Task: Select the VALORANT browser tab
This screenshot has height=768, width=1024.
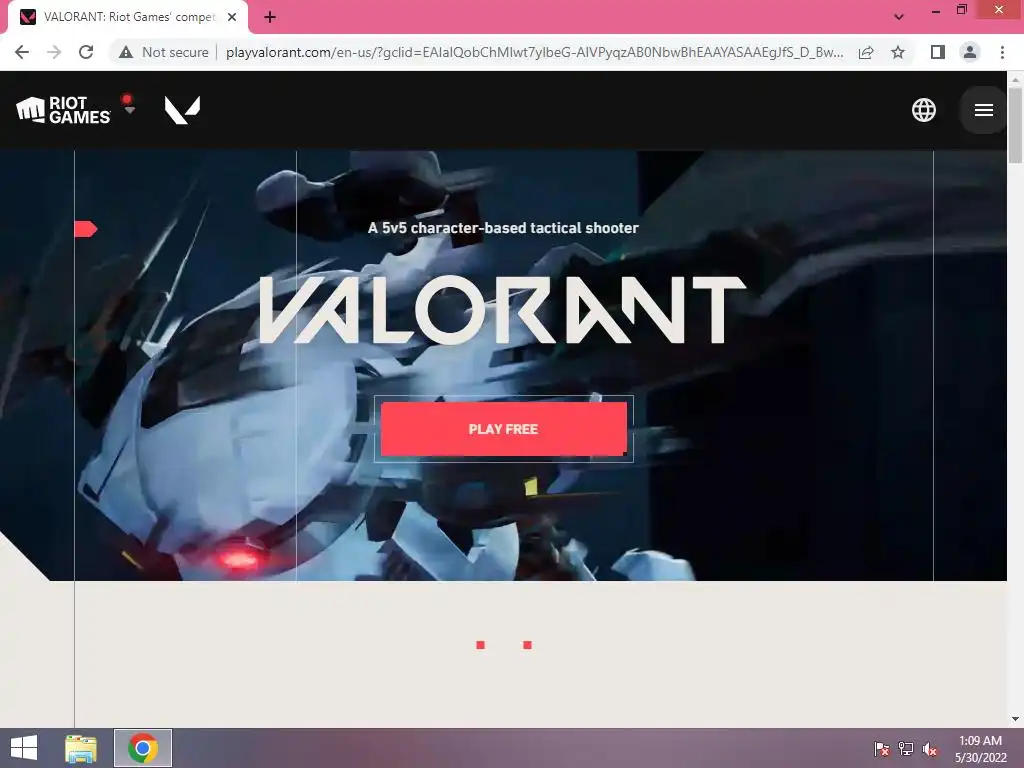Action: coord(128,17)
